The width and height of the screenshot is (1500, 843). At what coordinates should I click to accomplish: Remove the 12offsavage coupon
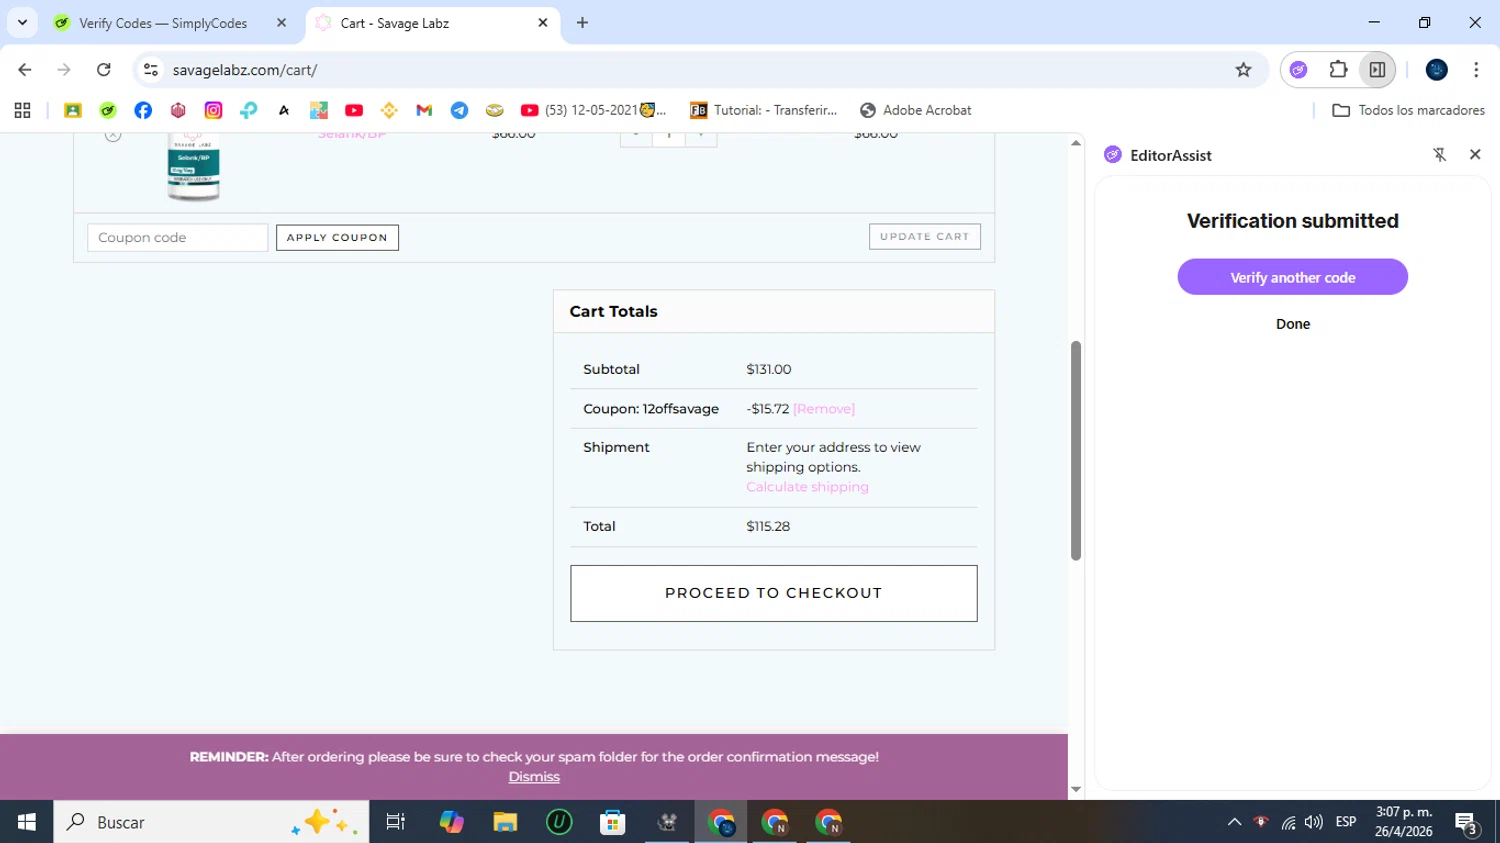824,409
